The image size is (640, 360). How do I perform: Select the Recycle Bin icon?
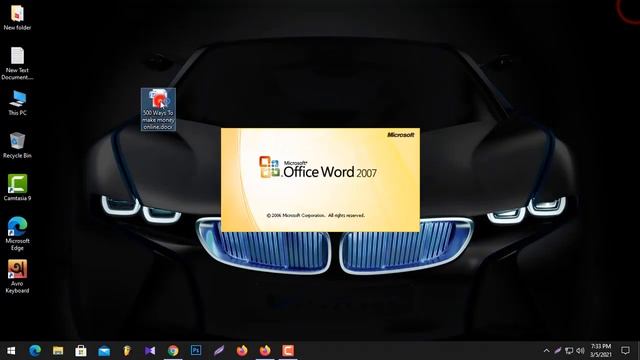[17, 146]
